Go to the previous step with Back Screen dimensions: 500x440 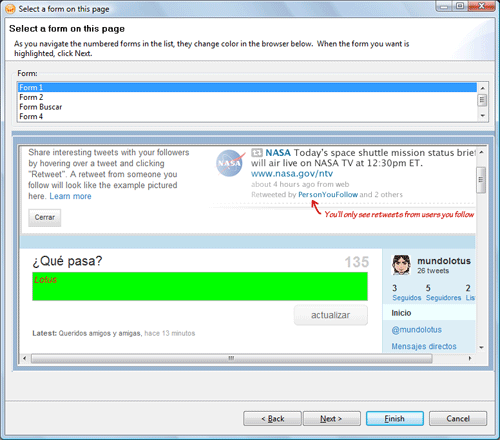[272, 419]
